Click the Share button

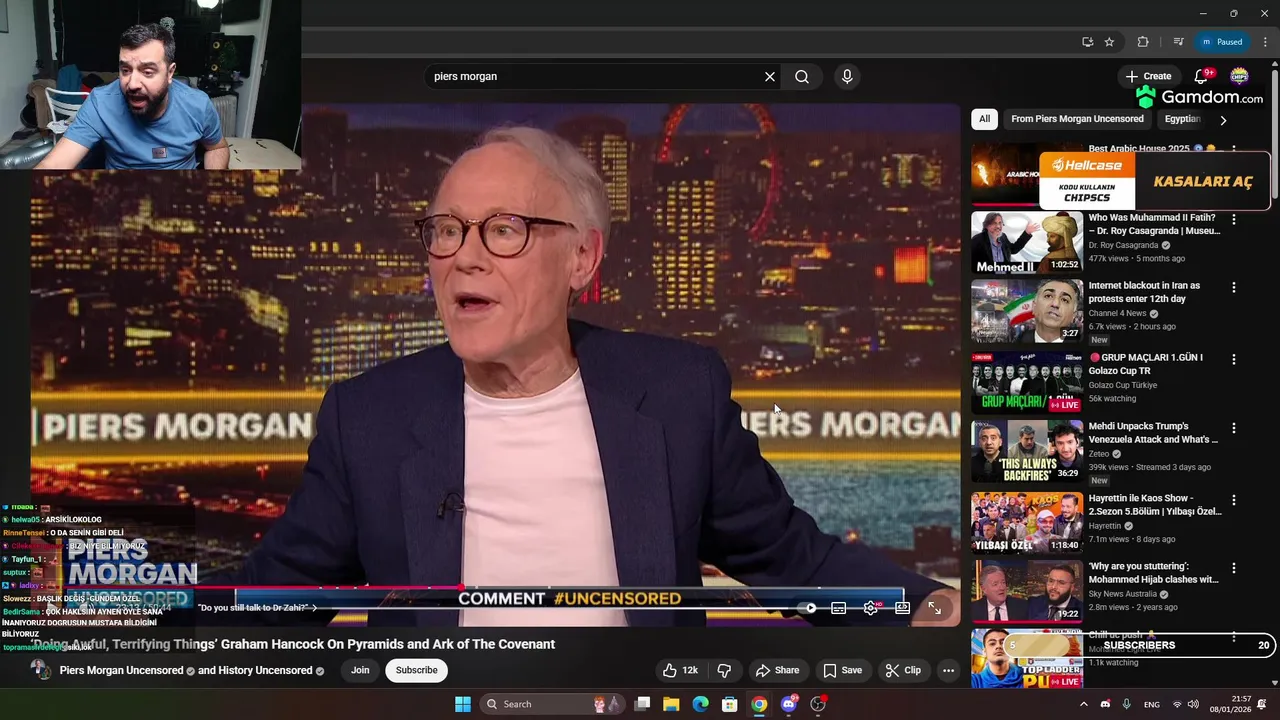(x=777, y=671)
